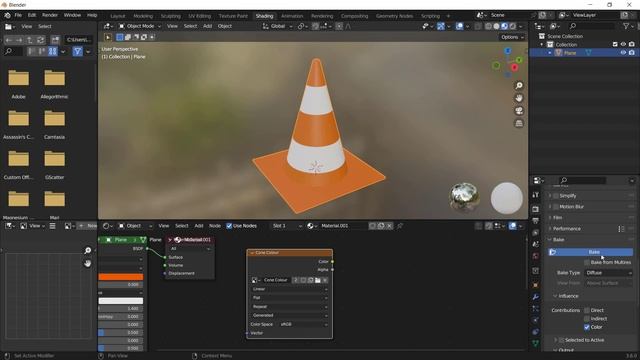Open the Object Mode dropdown
Image resolution: width=640 pixels, height=360 pixels.
(140, 26)
